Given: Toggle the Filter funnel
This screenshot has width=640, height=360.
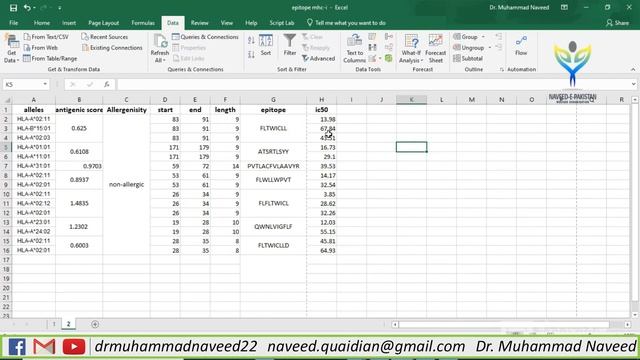Looking at the screenshot, I should tap(290, 45).
